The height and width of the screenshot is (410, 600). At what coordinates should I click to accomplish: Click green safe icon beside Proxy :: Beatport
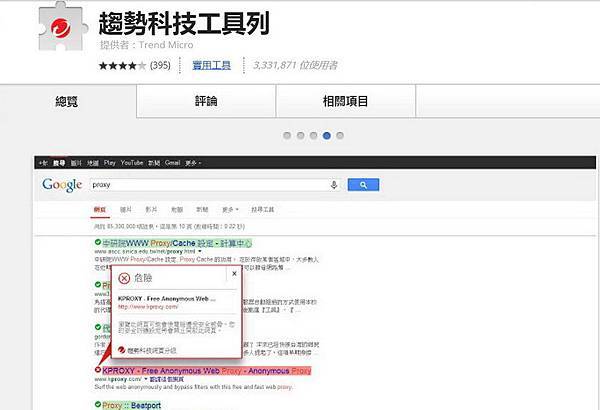click(98, 404)
